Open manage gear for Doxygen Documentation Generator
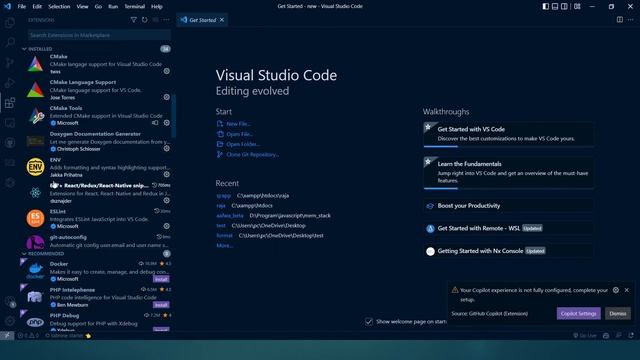 167,149
